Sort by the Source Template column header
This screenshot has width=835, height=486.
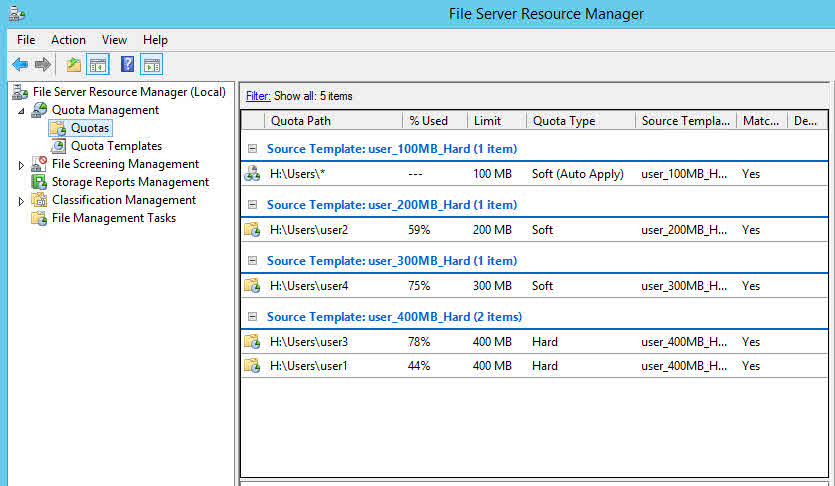[685, 121]
